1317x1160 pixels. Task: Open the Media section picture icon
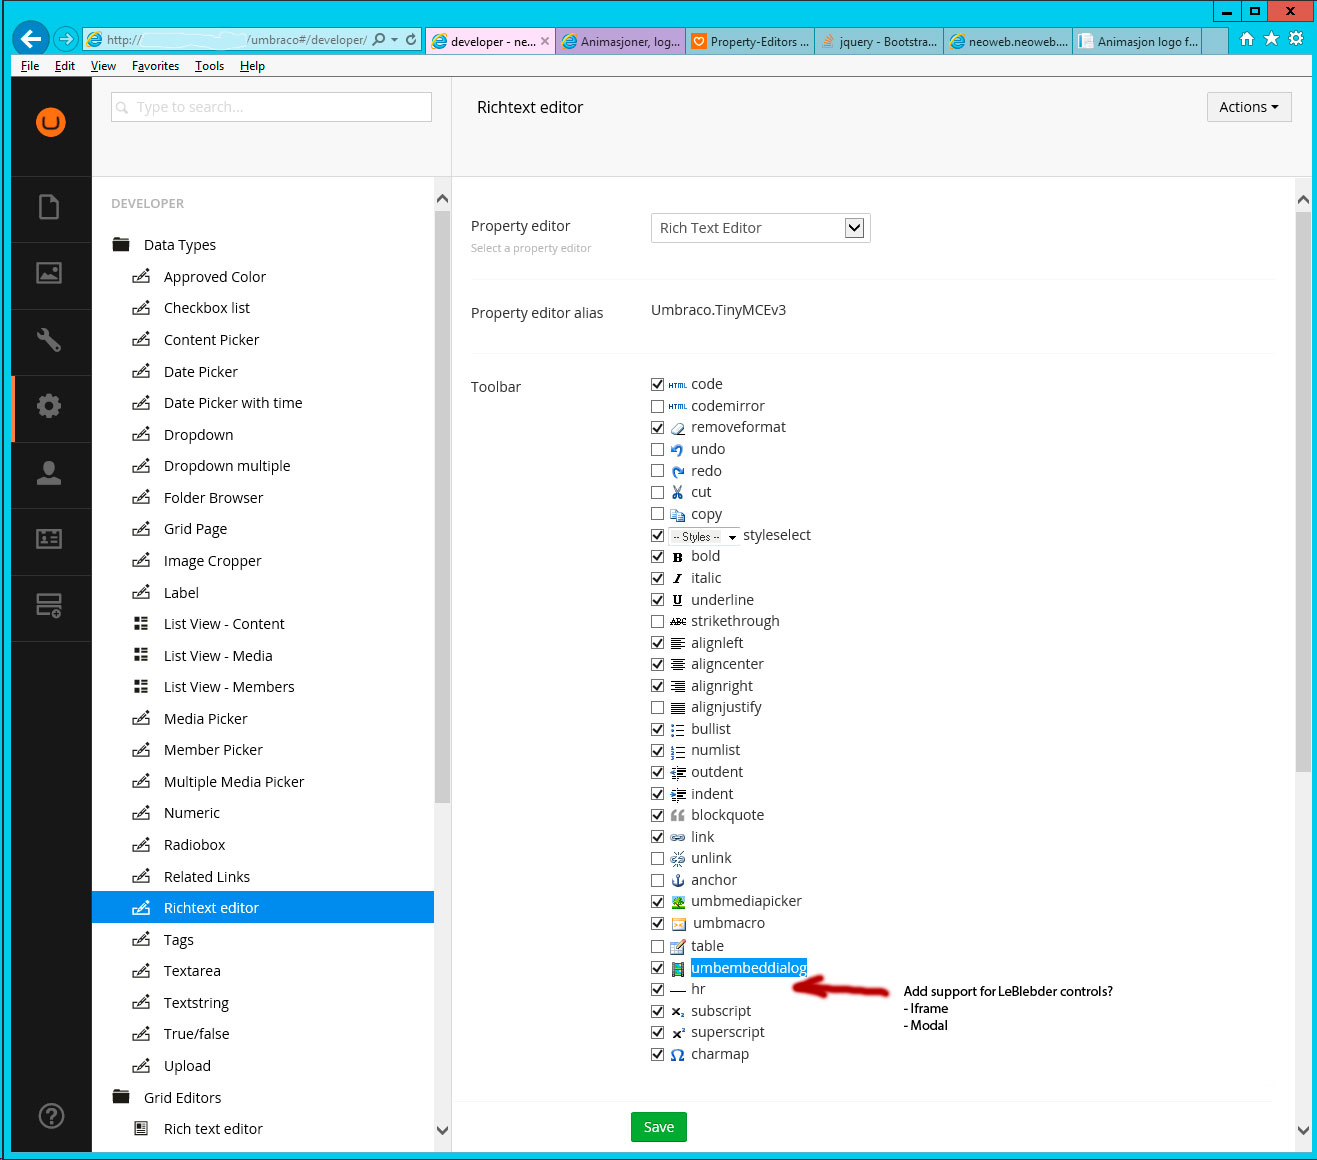click(x=49, y=273)
